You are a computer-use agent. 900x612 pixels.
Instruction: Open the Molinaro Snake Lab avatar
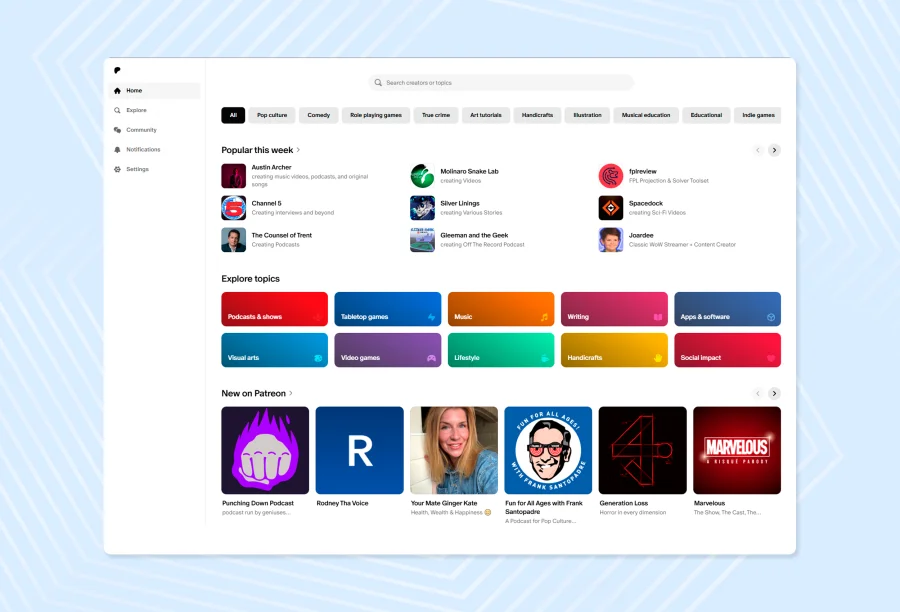(x=422, y=176)
